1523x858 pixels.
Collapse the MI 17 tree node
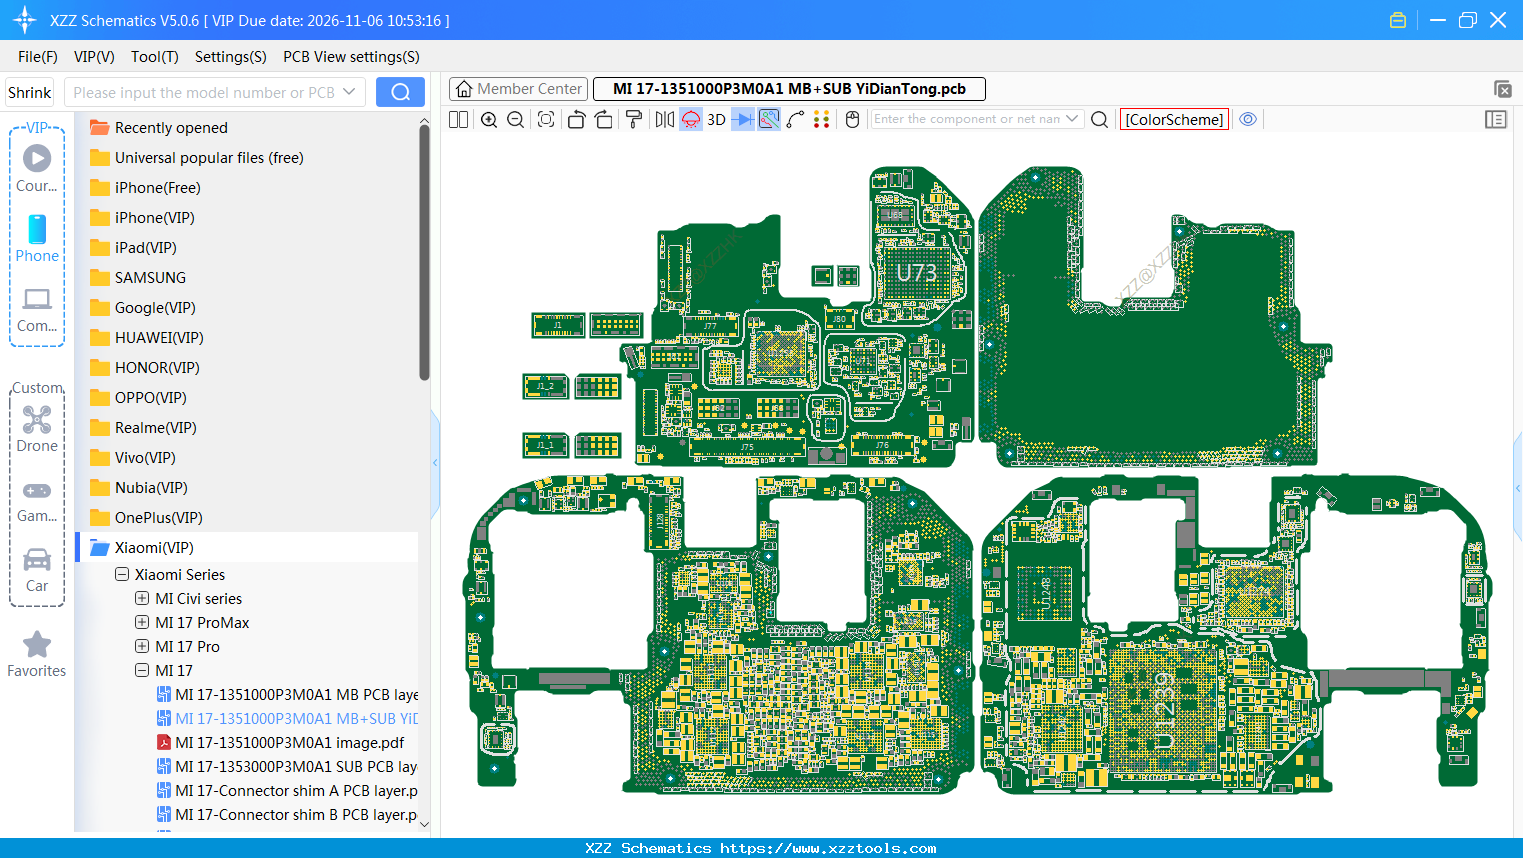click(x=141, y=670)
